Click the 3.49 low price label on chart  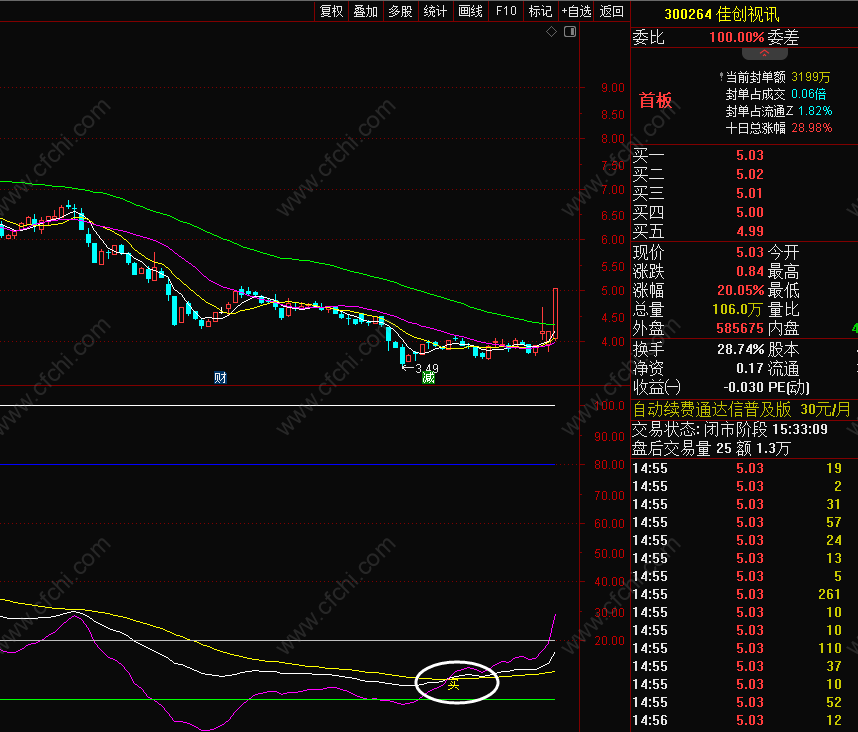(426, 369)
